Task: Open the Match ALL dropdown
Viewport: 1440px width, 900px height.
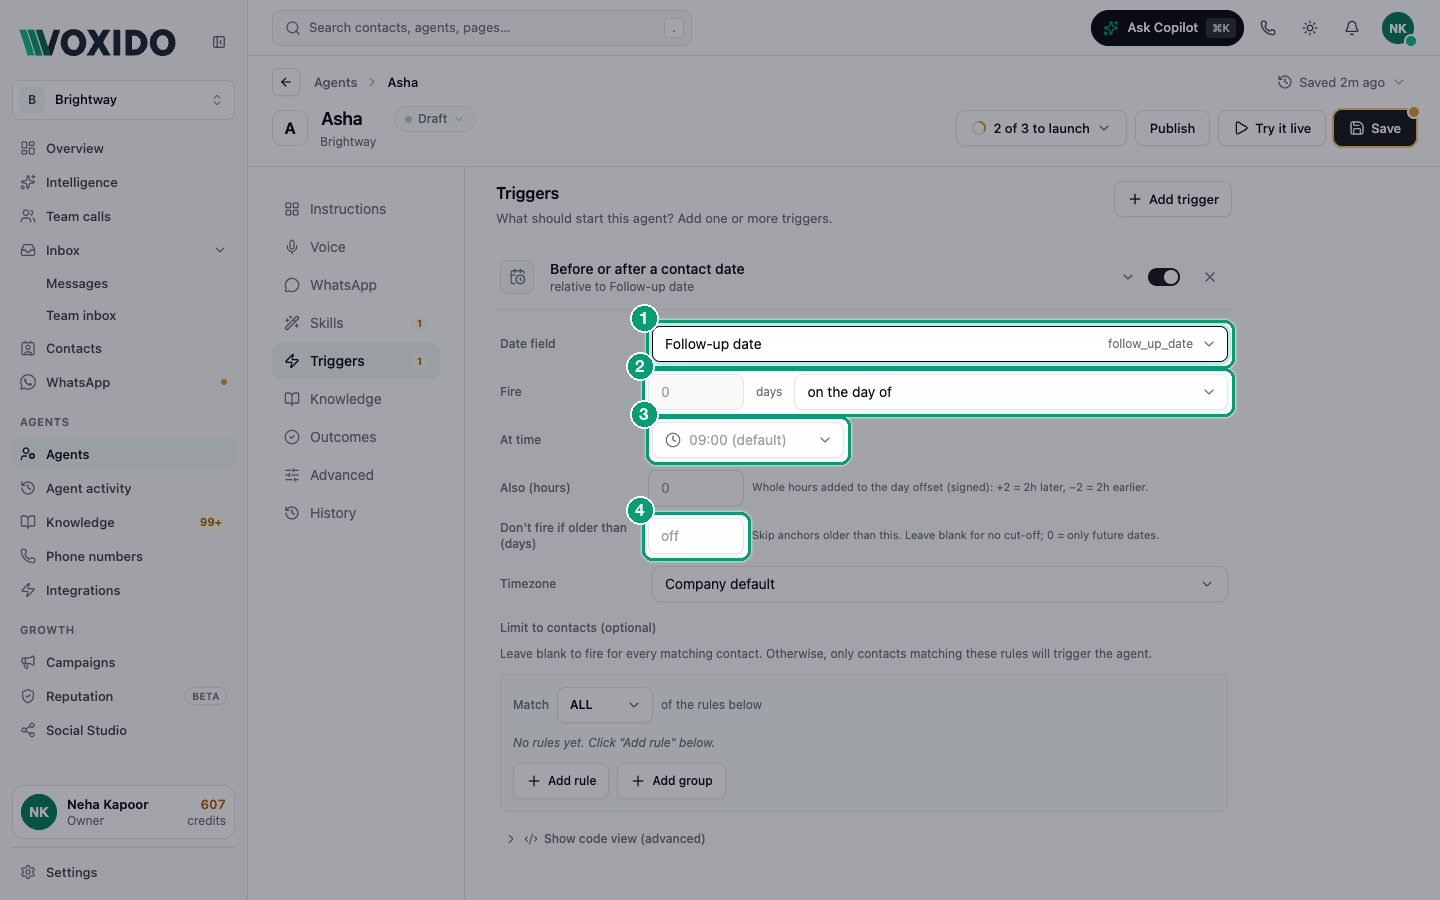Action: [605, 705]
